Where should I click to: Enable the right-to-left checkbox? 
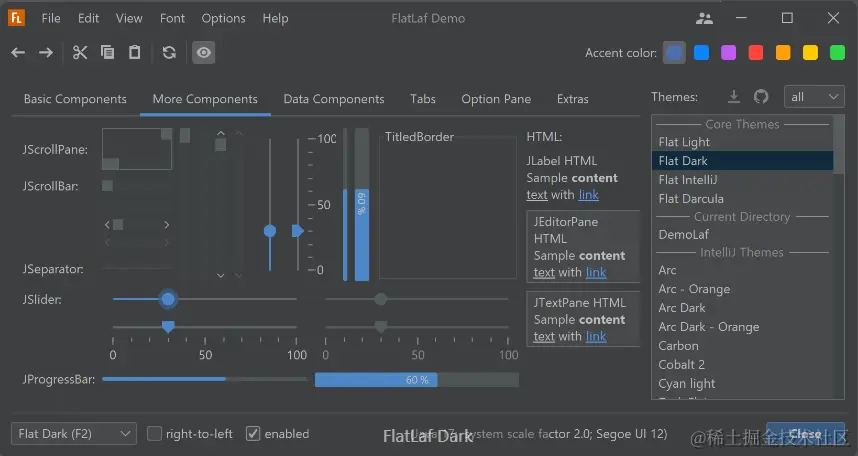pos(190,434)
